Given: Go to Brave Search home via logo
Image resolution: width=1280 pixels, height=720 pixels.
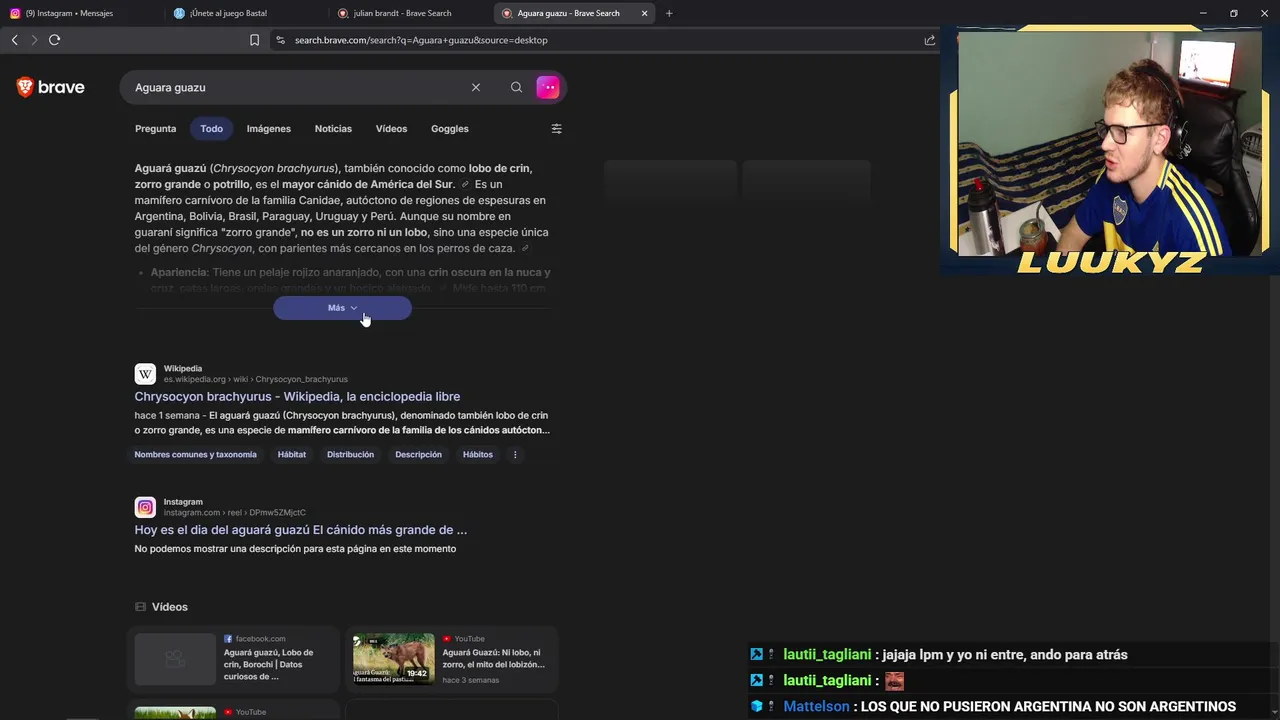Looking at the screenshot, I should pyautogui.click(x=50, y=87).
